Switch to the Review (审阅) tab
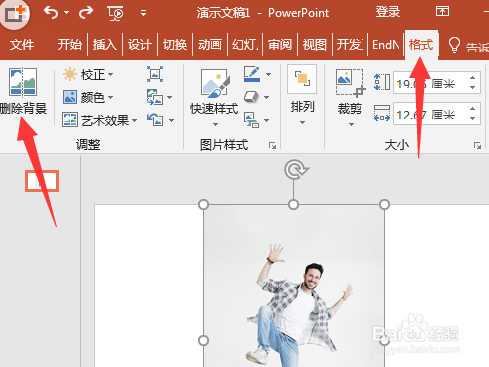 280,44
